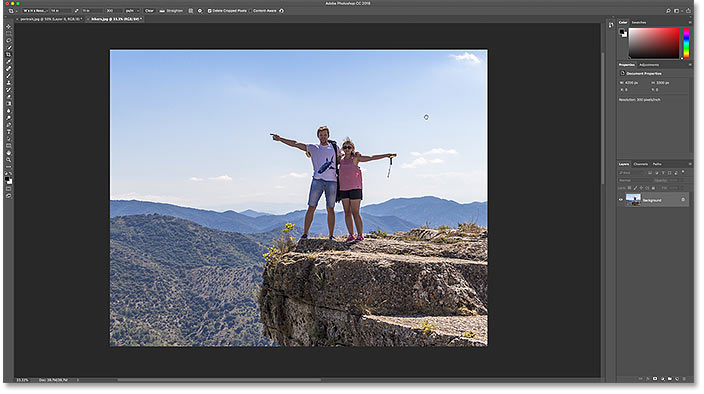
Task: Select the Rectangular Marquee tool
Action: (x=9, y=33)
